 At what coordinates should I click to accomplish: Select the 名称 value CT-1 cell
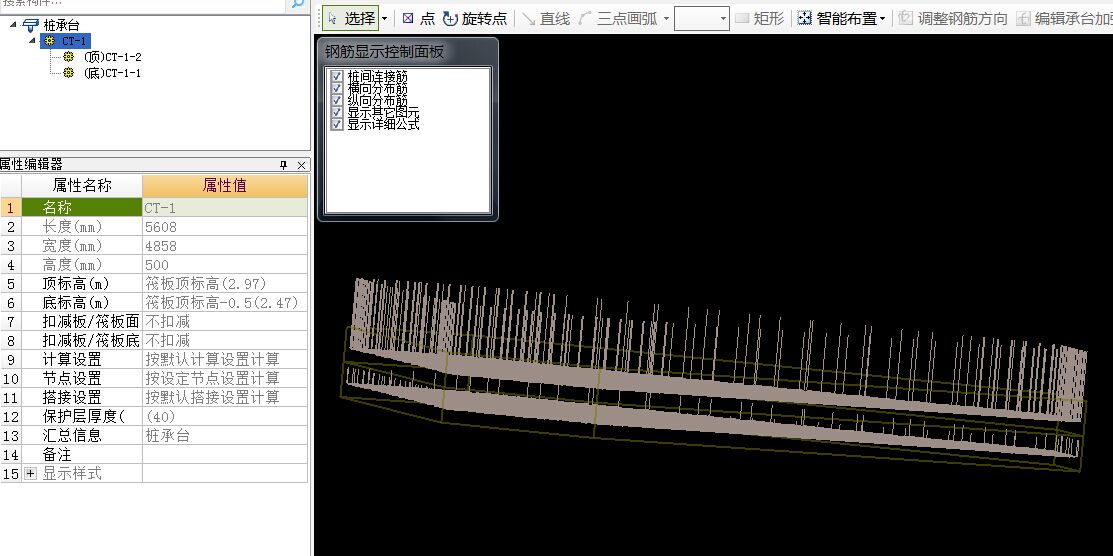225,208
